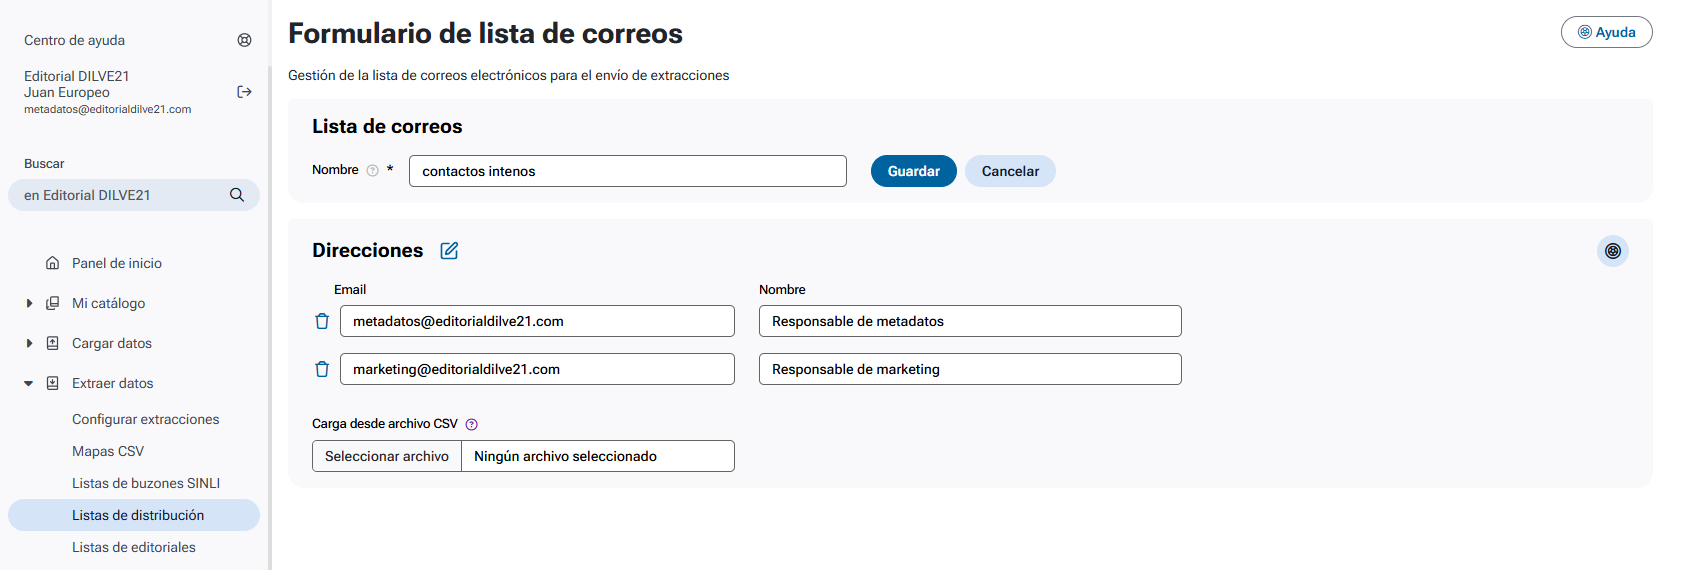This screenshot has width=1684, height=570.
Task: Open Listas de buzones SINLI
Action: click(146, 483)
